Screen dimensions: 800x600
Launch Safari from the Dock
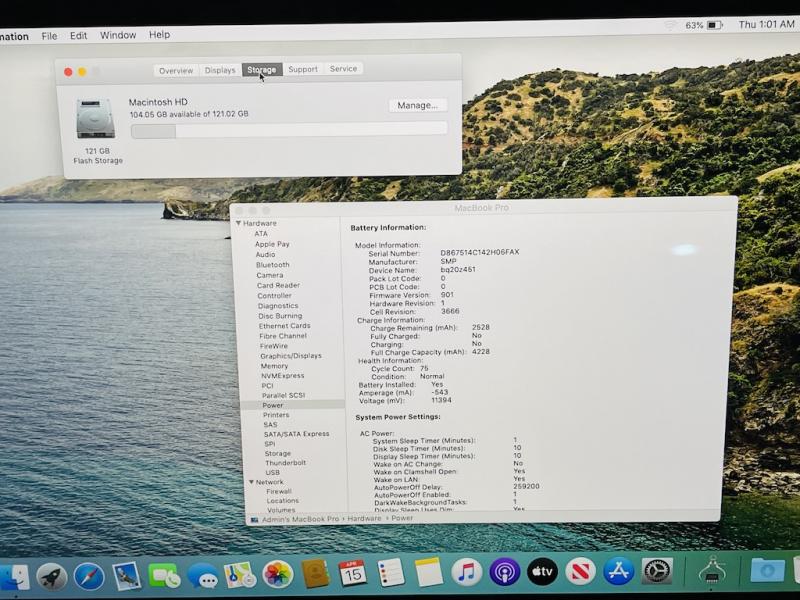point(89,577)
